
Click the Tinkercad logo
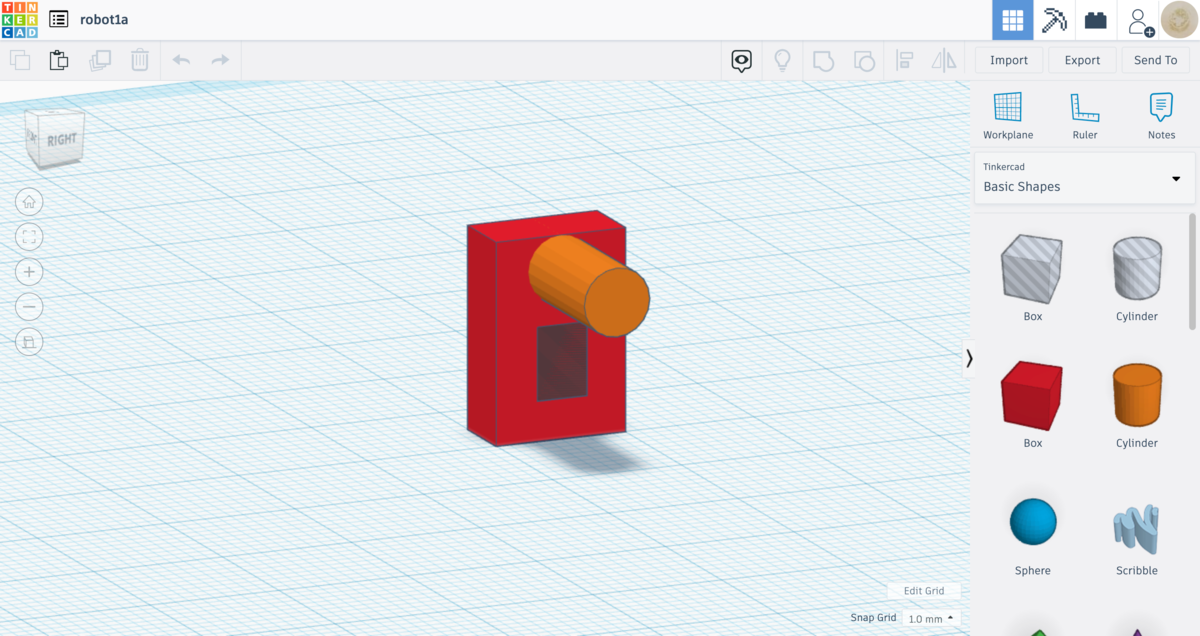(20, 19)
